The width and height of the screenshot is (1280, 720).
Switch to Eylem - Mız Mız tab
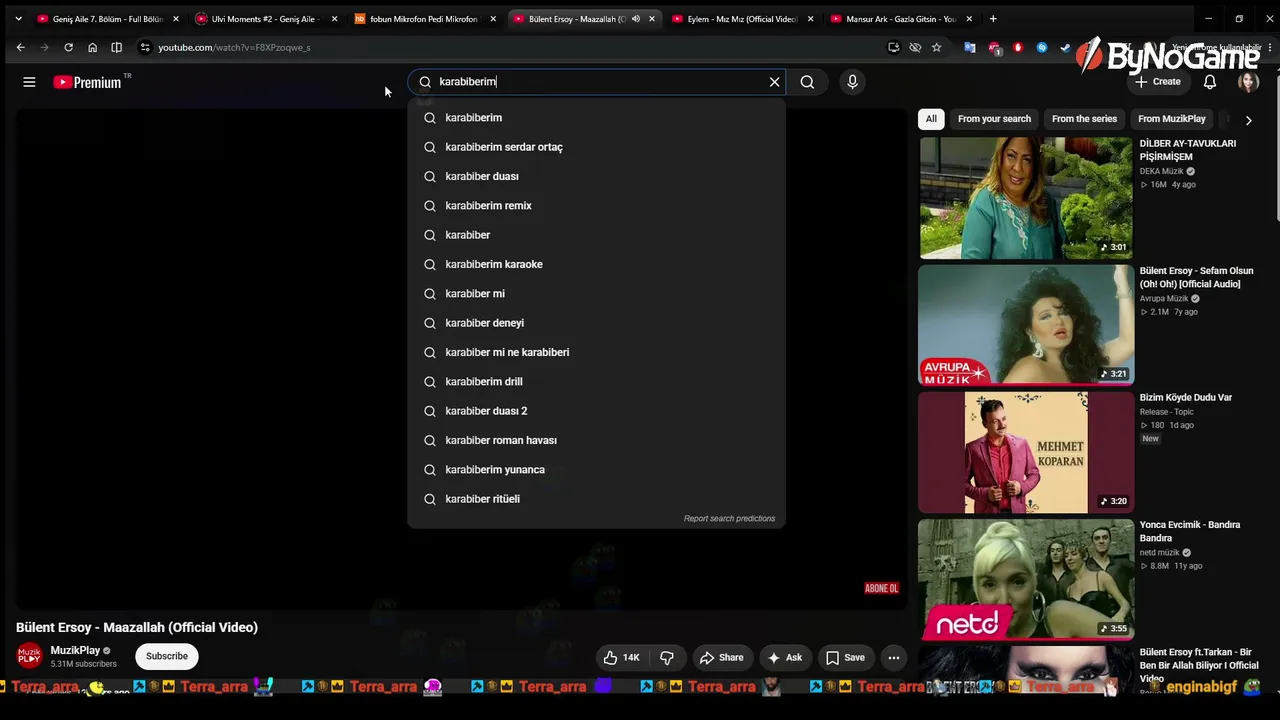tap(742, 19)
